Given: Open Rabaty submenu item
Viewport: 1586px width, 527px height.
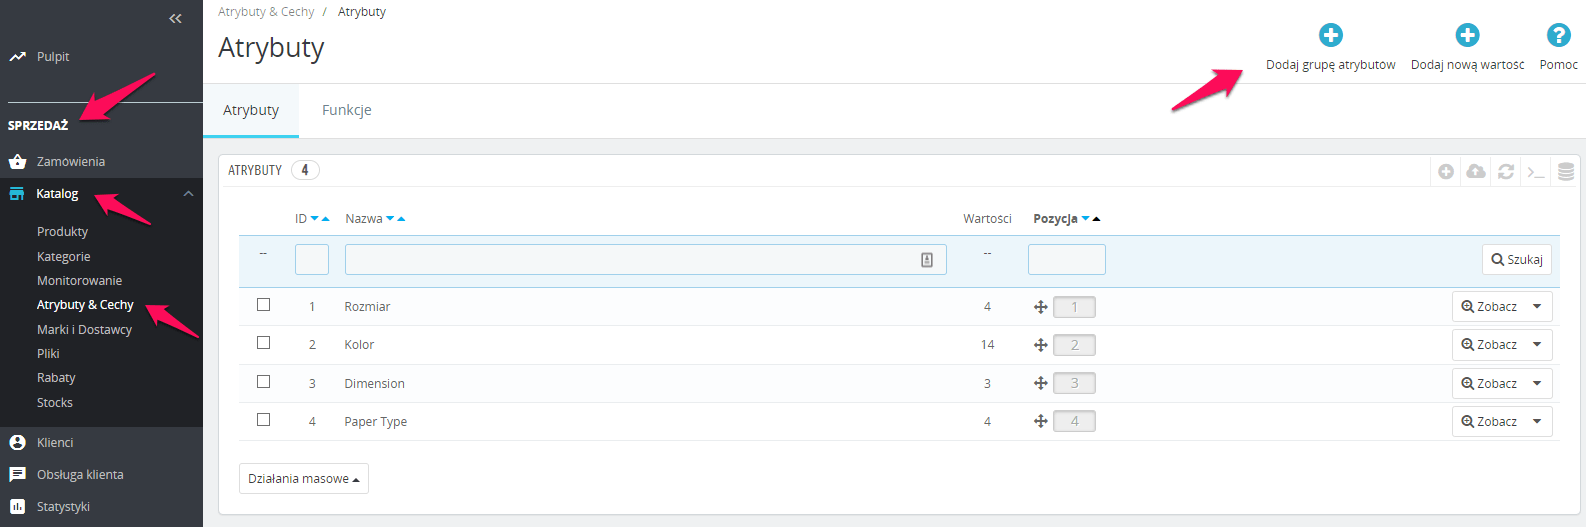Looking at the screenshot, I should pyautogui.click(x=56, y=378).
